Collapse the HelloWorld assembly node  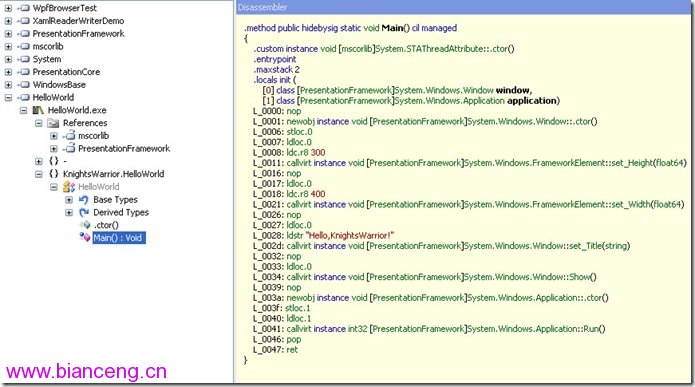[8, 98]
